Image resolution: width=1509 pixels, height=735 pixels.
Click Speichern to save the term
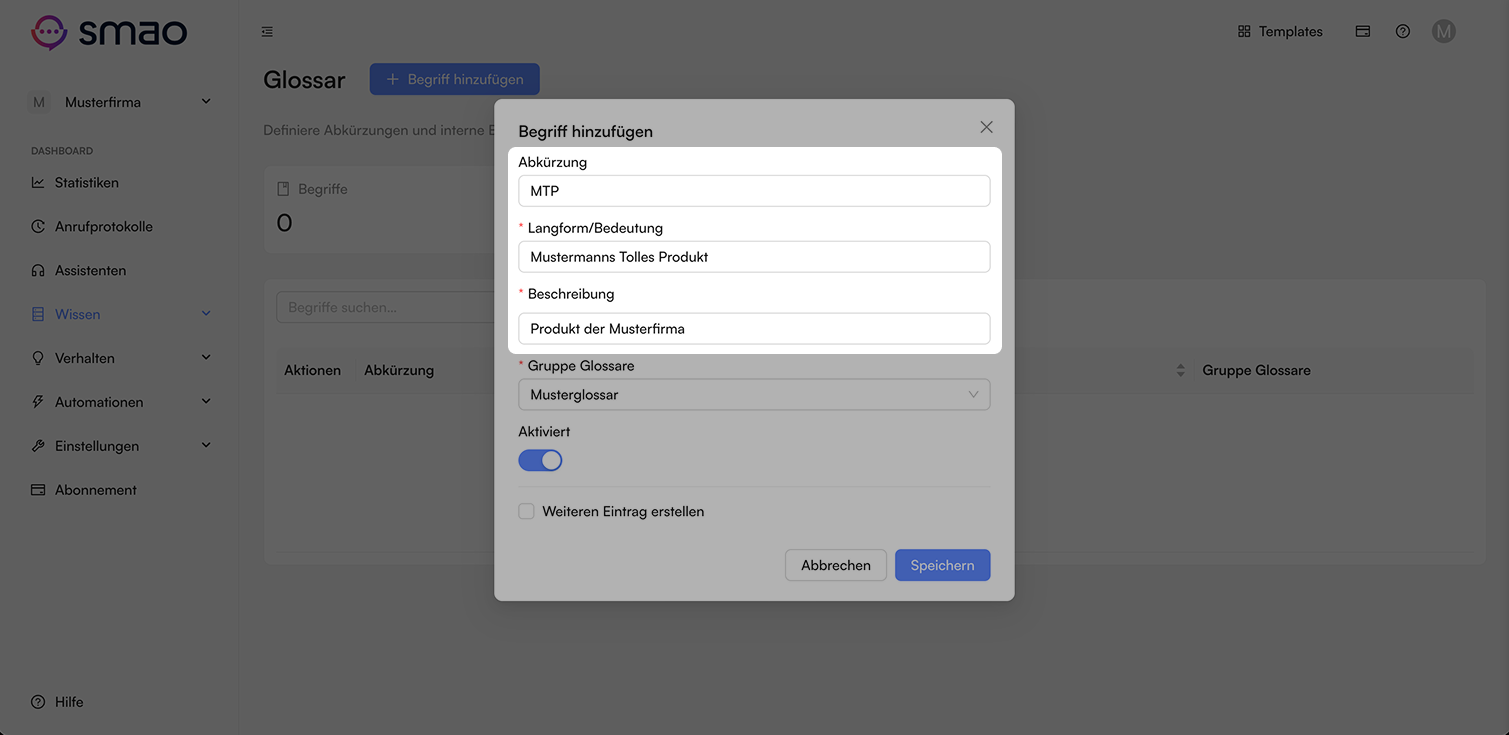pos(942,565)
